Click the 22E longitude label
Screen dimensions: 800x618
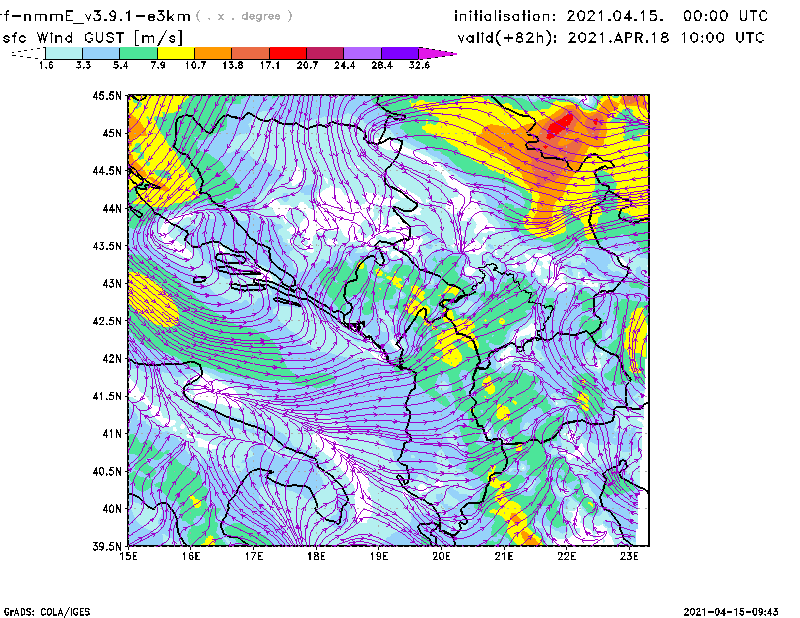566,556
